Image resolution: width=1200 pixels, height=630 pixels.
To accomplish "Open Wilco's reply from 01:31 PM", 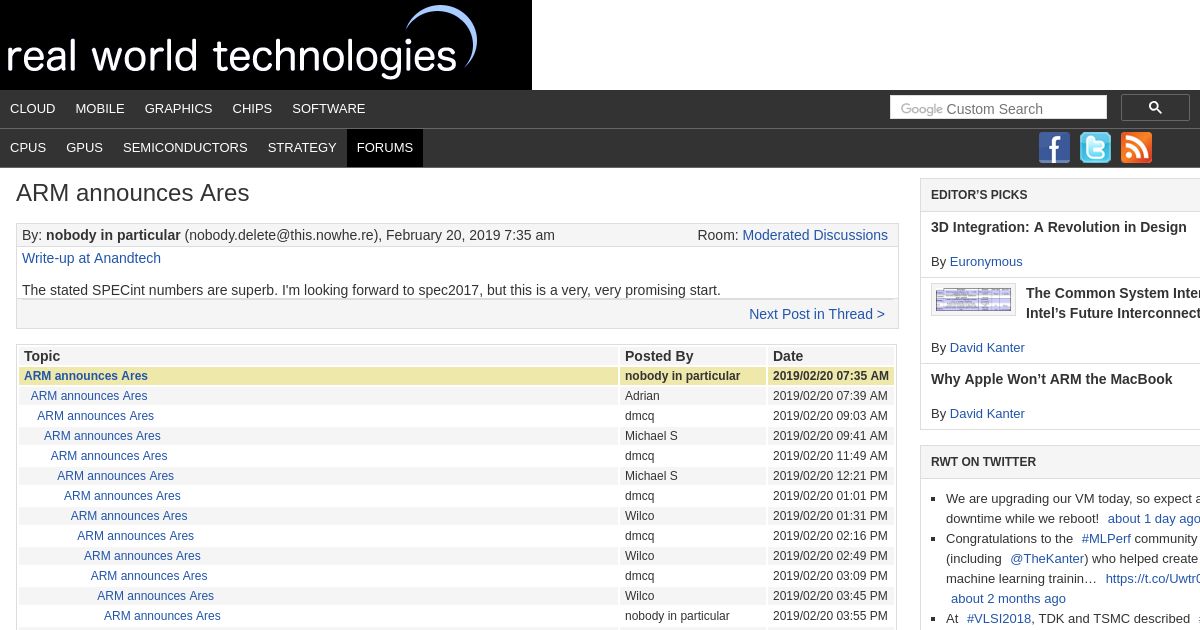I will click(129, 516).
